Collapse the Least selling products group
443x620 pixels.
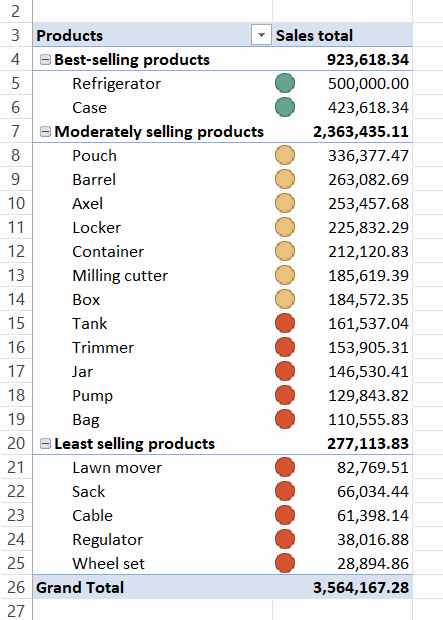click(46, 444)
